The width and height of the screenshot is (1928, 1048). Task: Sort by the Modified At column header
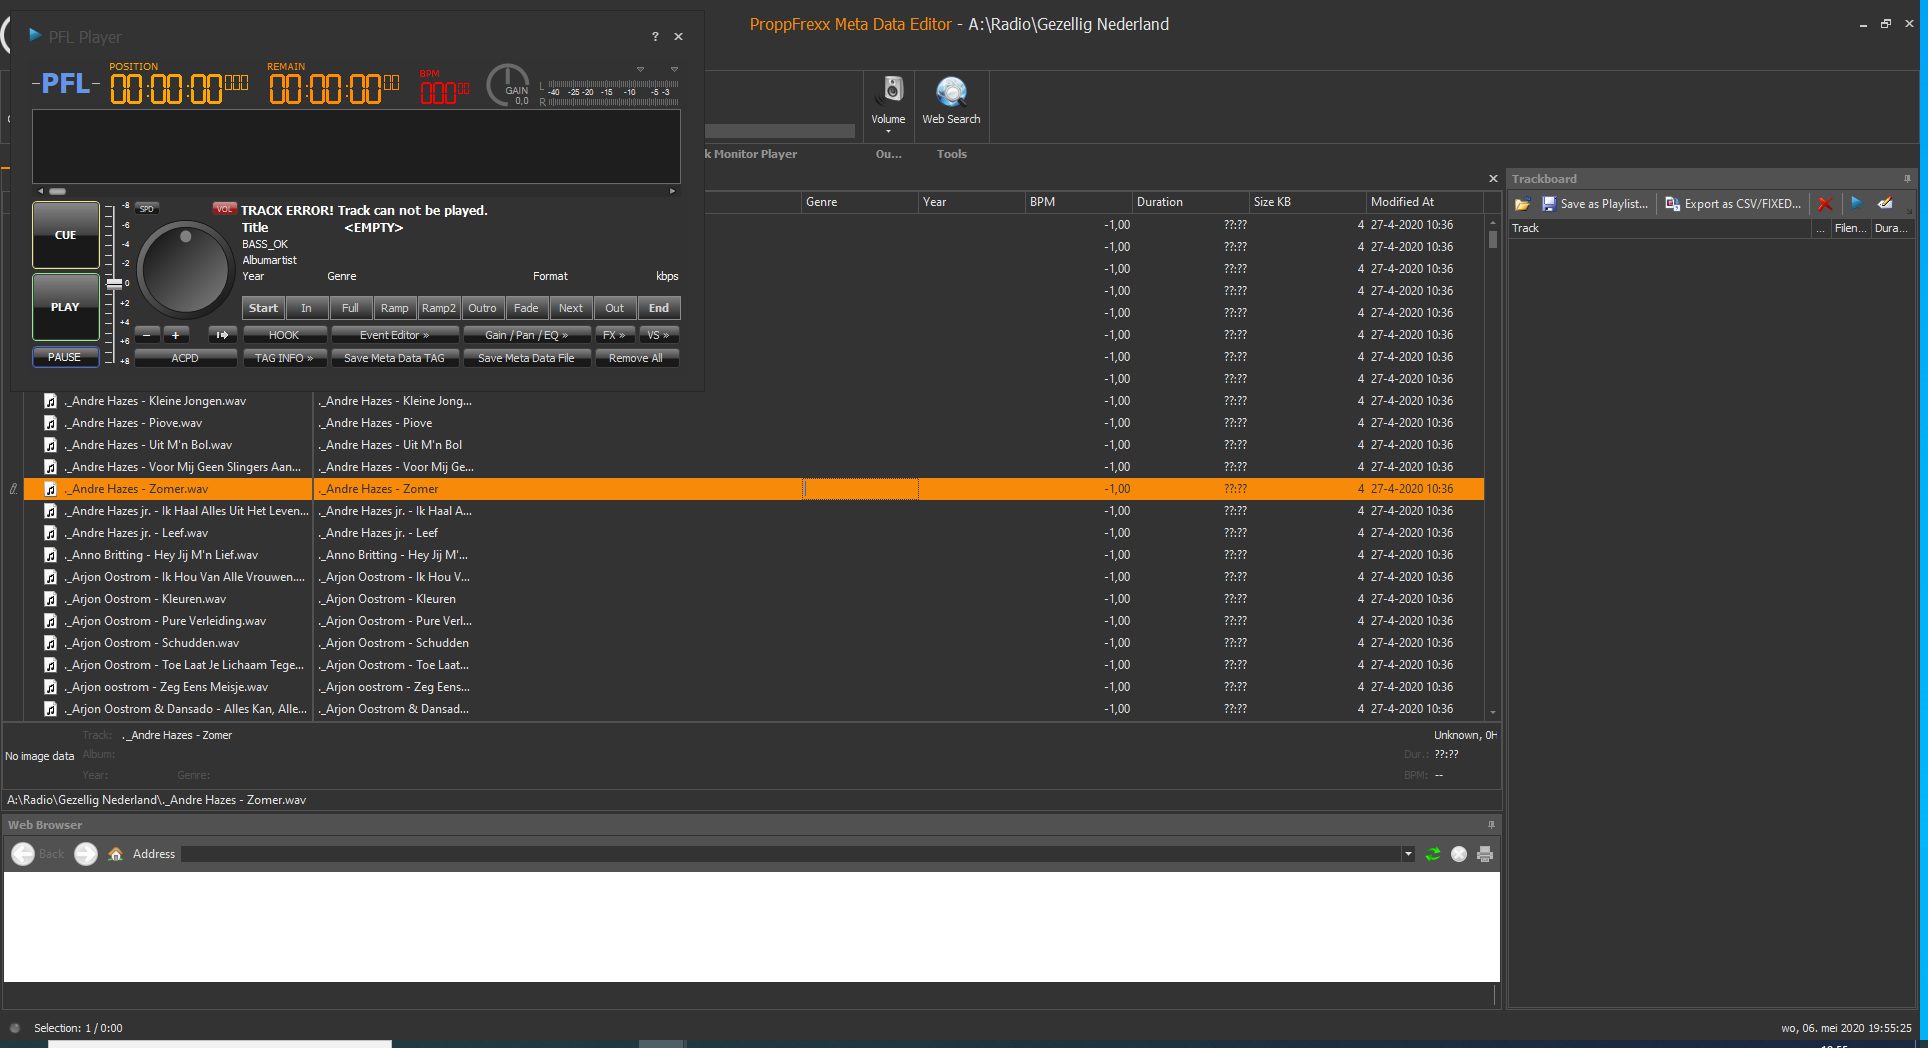click(1425, 202)
